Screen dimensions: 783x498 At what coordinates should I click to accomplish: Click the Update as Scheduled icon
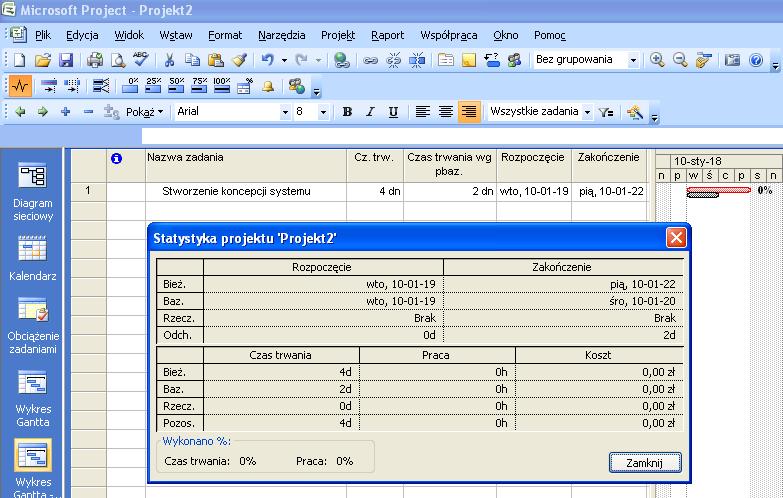(x=49, y=86)
